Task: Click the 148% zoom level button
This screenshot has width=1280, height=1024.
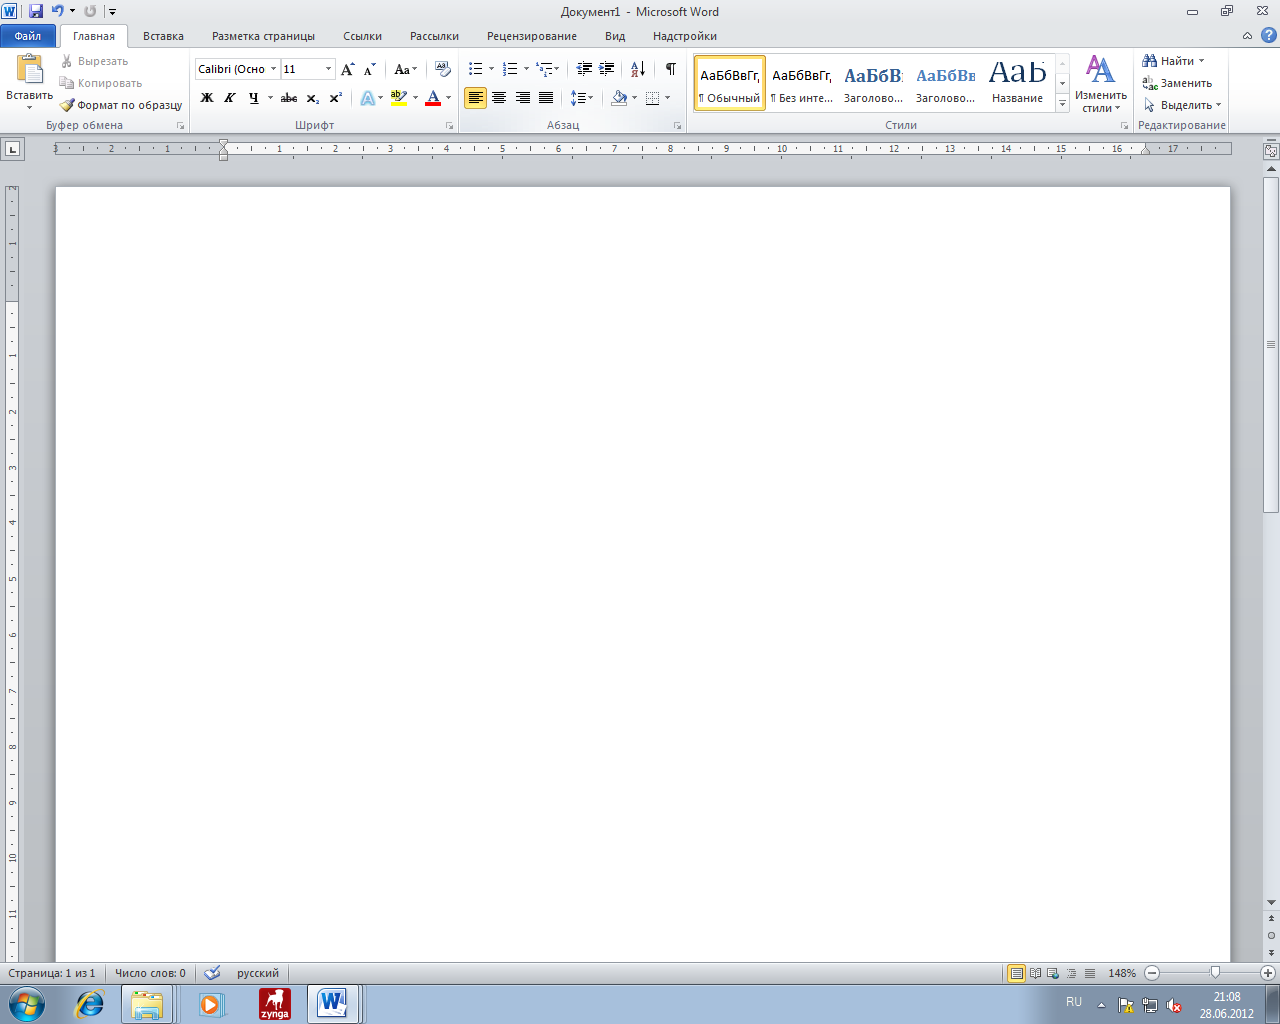Action: [x=1122, y=973]
